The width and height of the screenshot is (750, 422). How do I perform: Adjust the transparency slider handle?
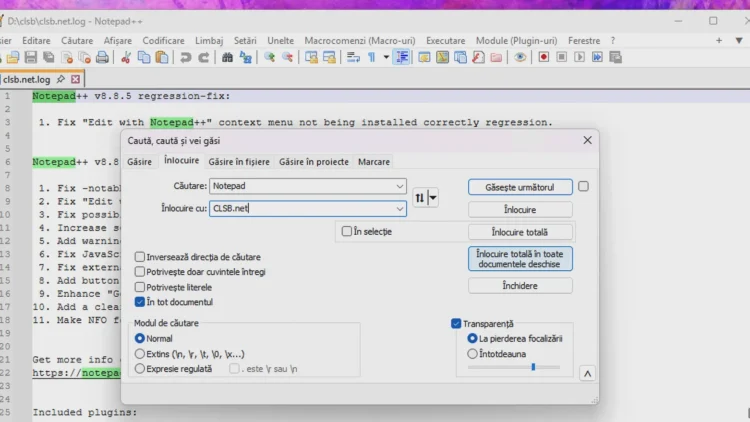point(533,367)
